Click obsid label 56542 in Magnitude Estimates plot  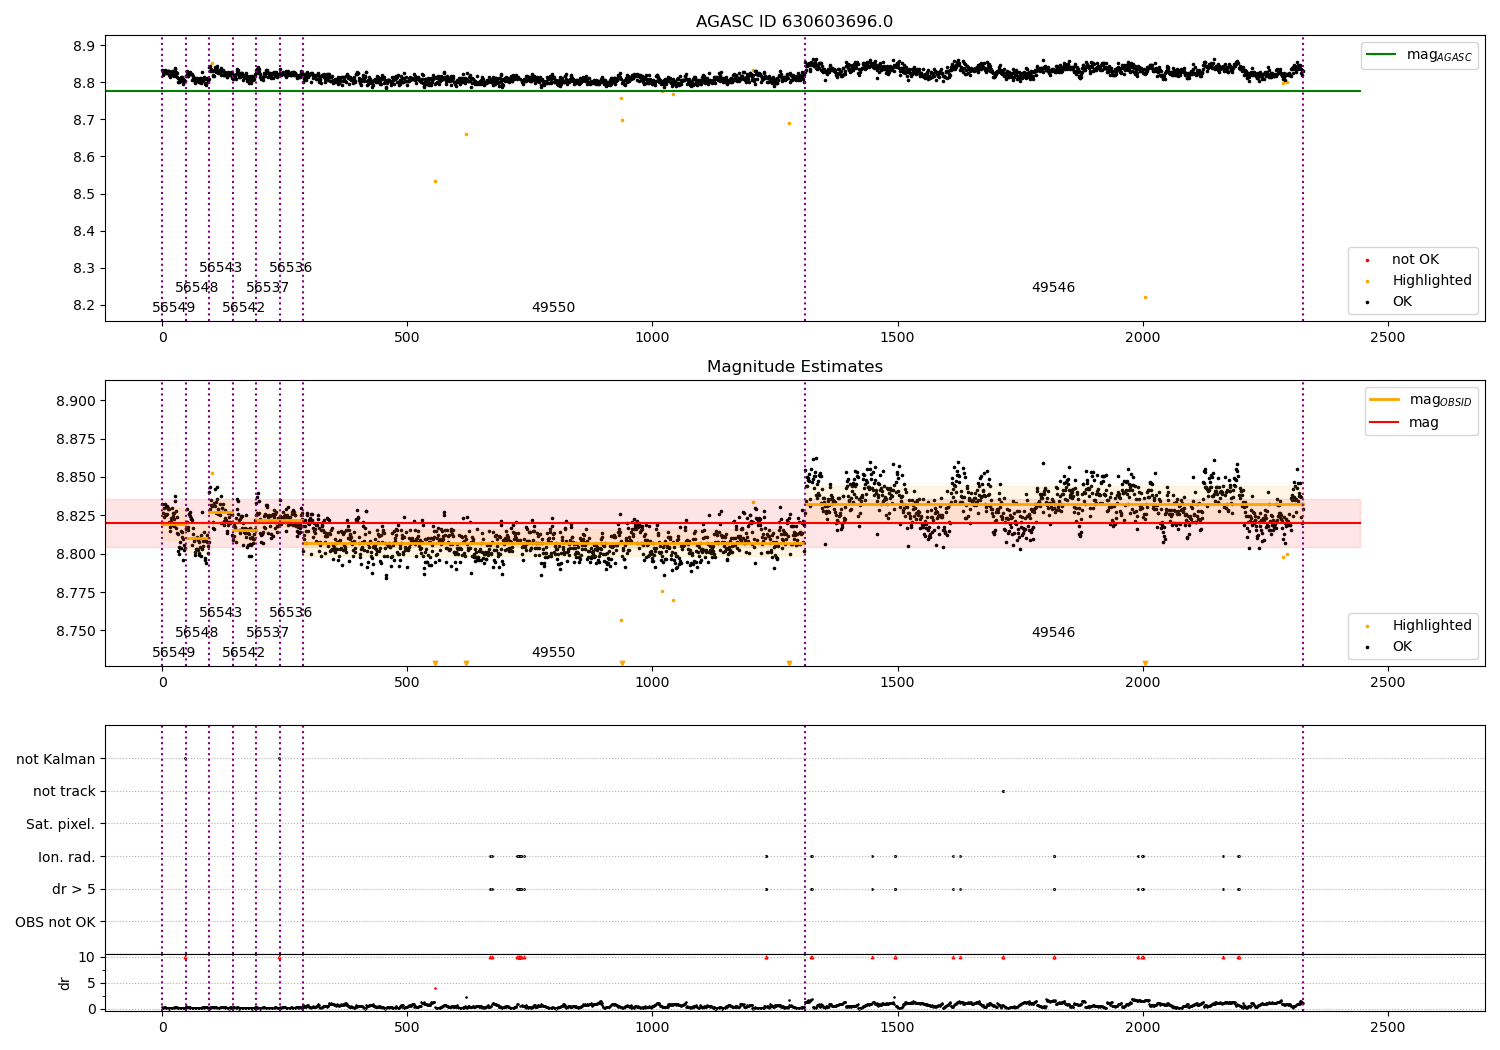click(243, 653)
